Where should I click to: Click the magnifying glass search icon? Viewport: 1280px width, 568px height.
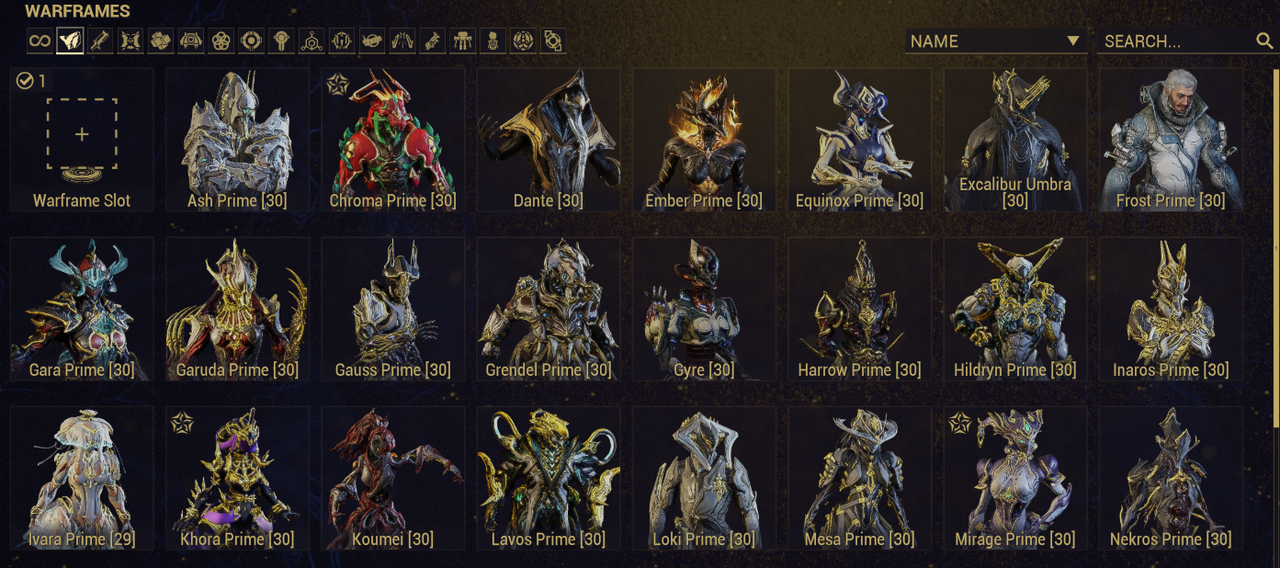[1264, 41]
